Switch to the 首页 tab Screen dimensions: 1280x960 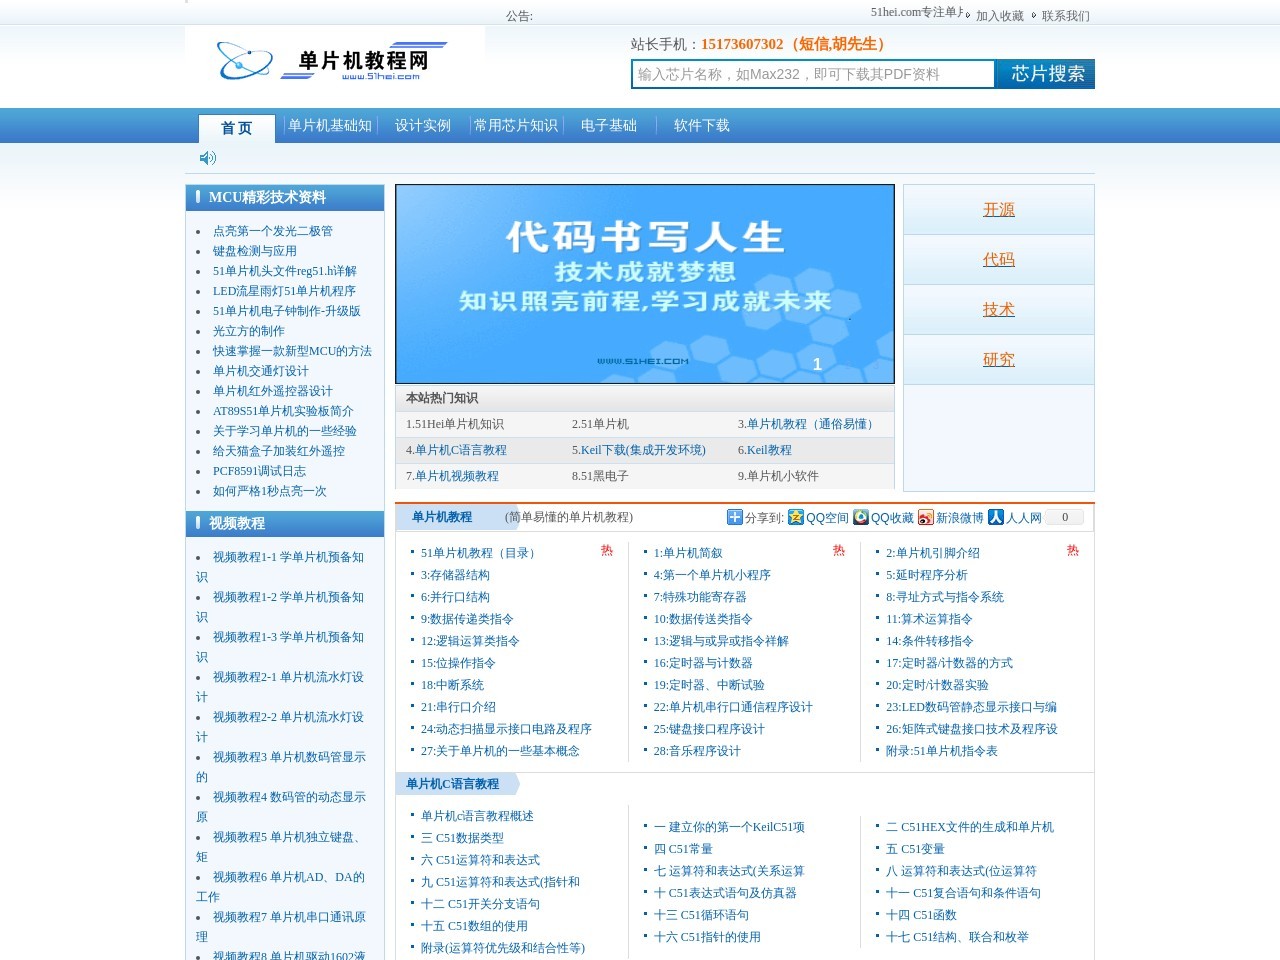tap(236, 128)
